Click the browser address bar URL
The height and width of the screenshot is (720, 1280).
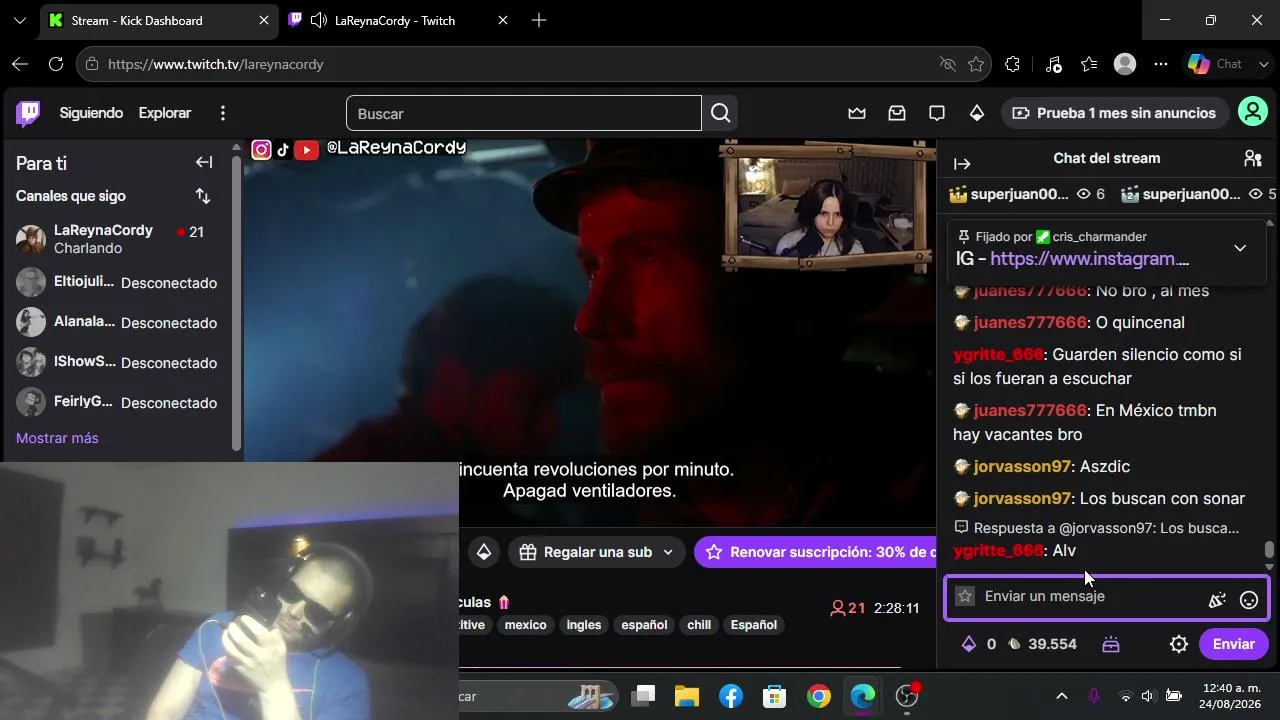[215, 64]
